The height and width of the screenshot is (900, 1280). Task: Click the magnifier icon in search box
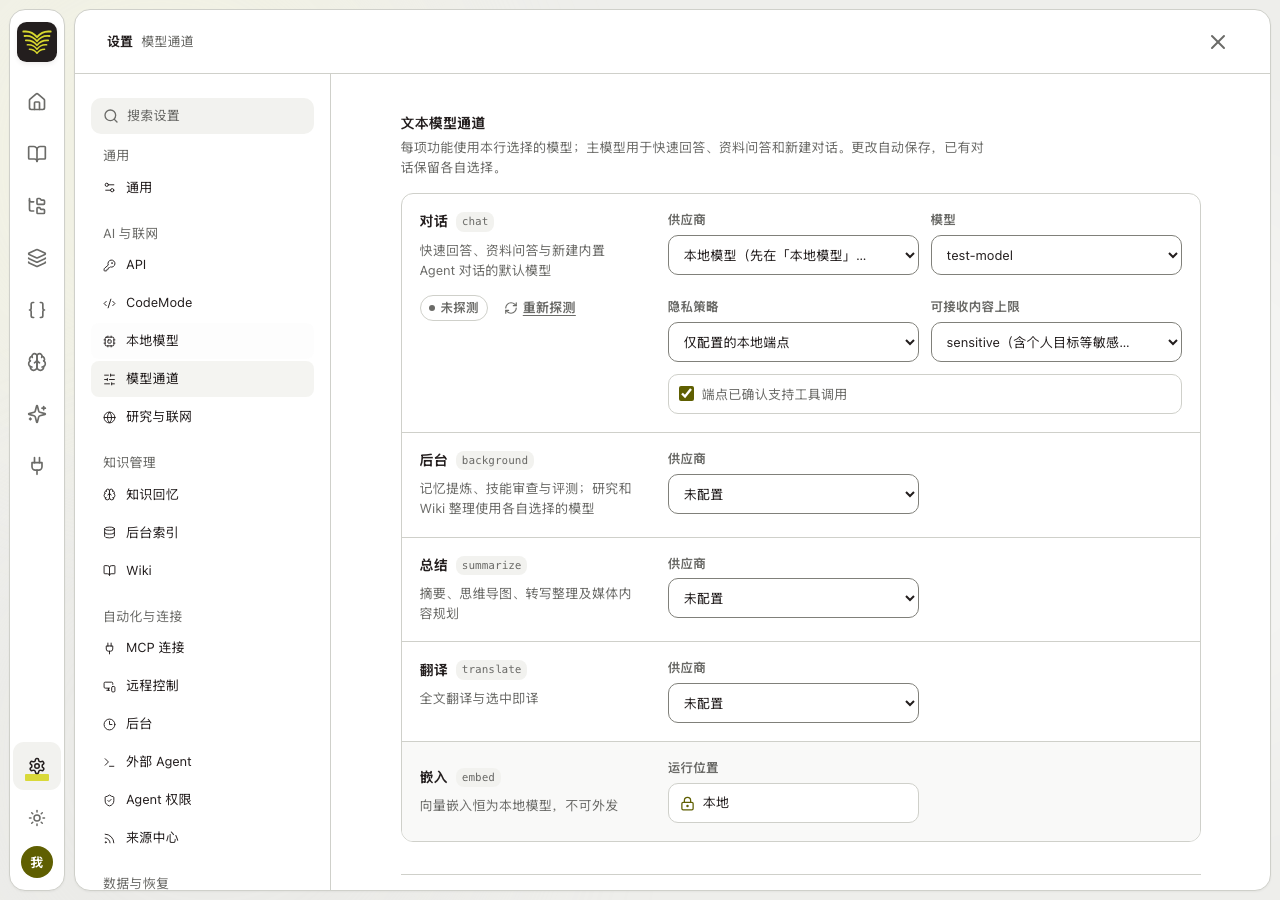click(111, 116)
